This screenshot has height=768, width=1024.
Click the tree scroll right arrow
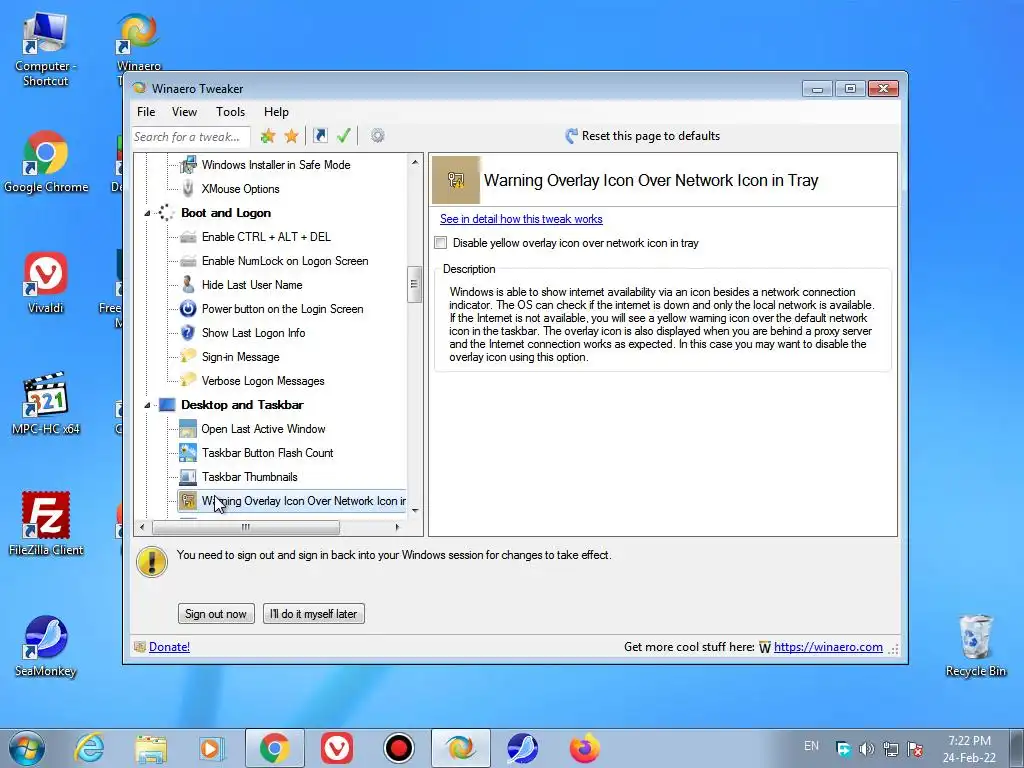pos(397,527)
